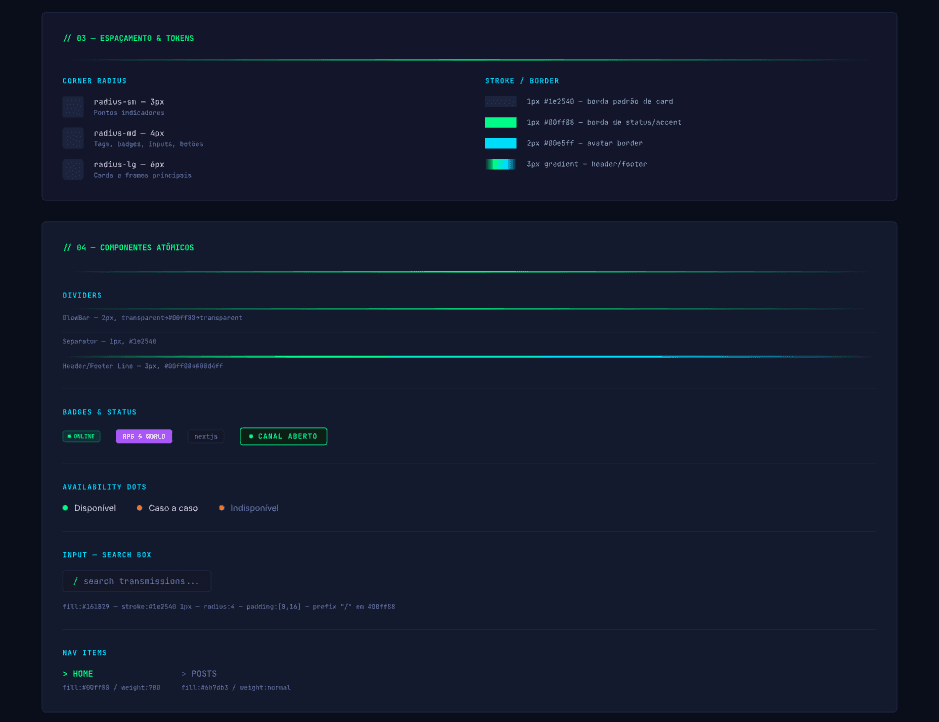Select the RPG & WORLD badge

point(143,436)
